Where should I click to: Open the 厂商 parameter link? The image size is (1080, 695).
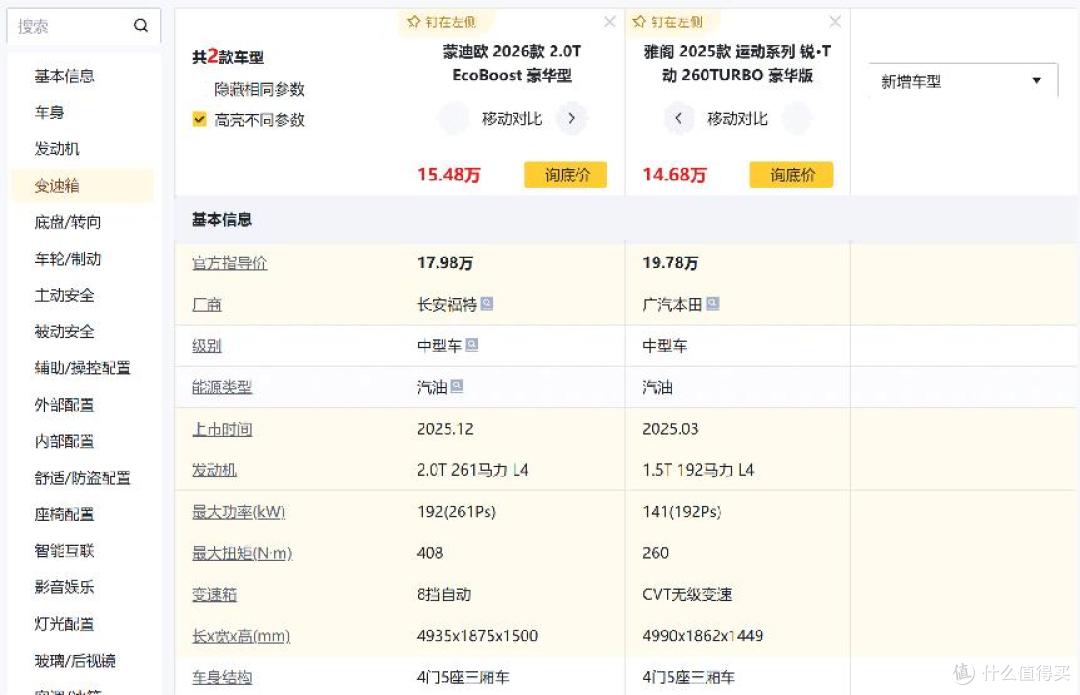coord(207,304)
